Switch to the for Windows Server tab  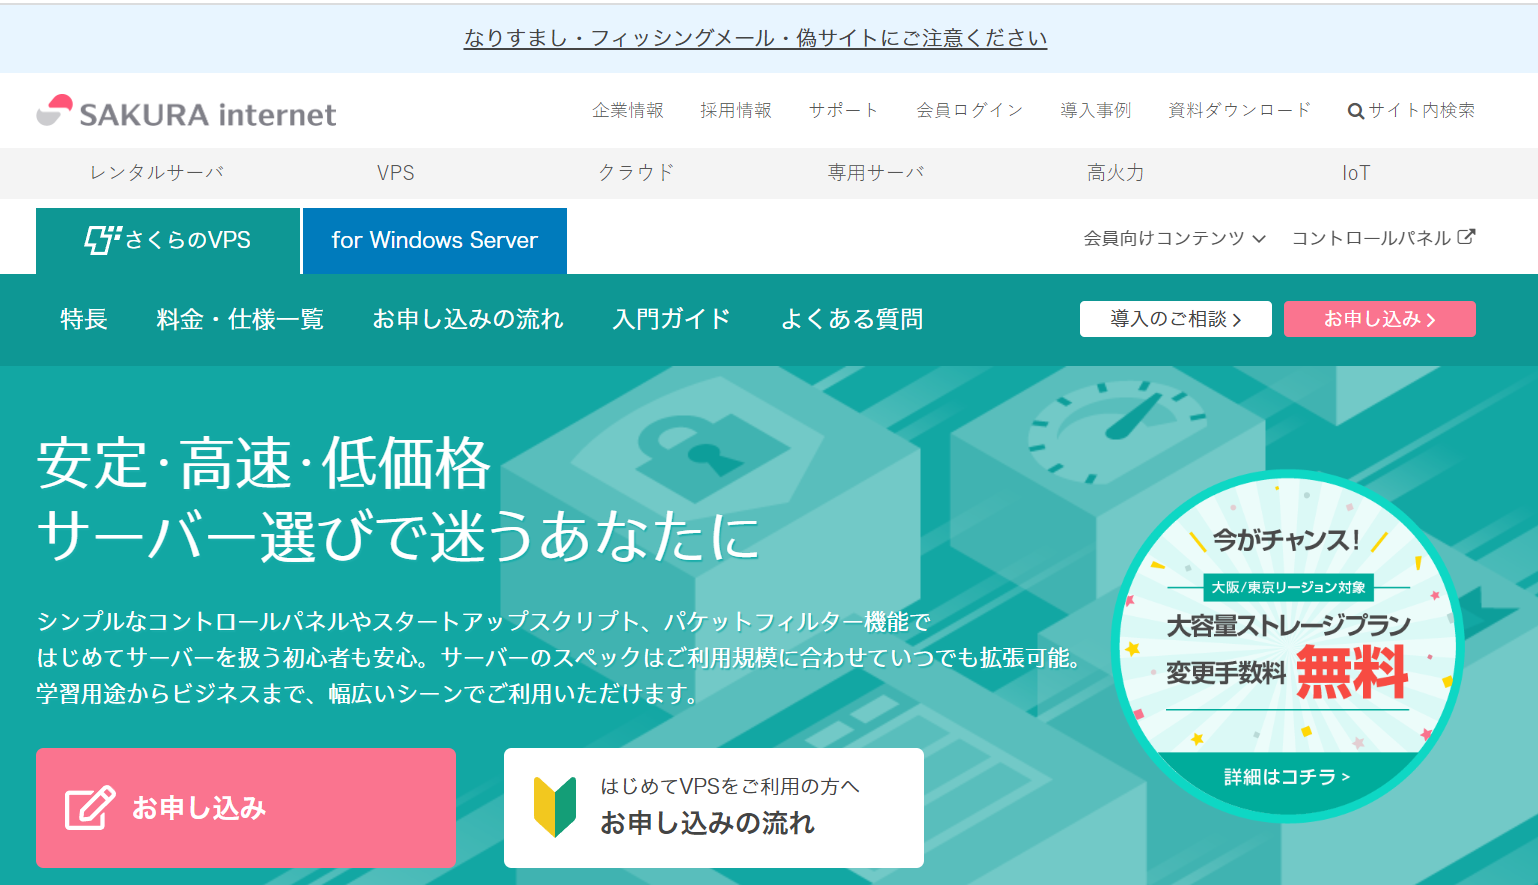coord(434,240)
